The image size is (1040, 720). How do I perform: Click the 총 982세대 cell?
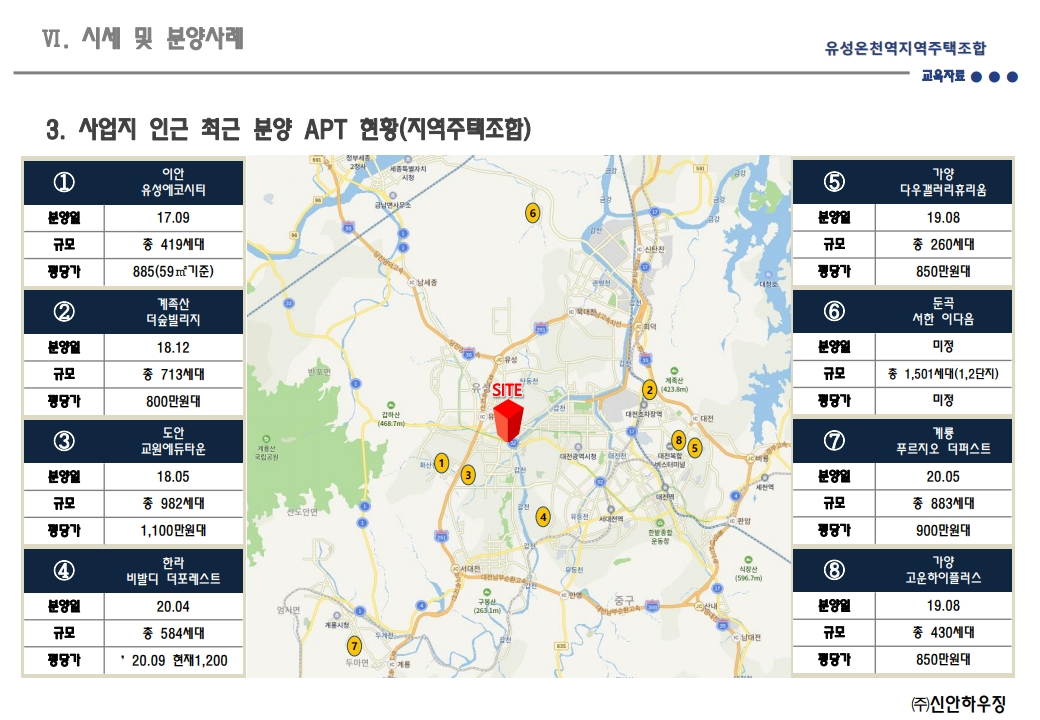coord(173,504)
